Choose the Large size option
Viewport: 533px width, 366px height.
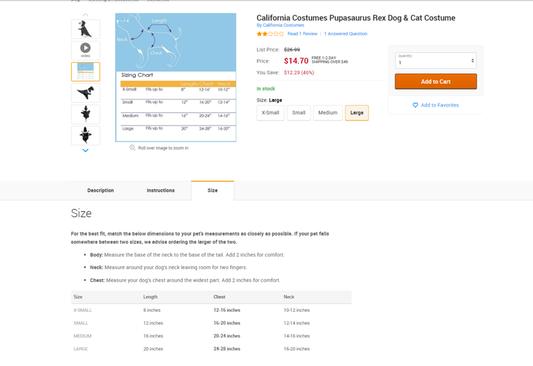357,113
